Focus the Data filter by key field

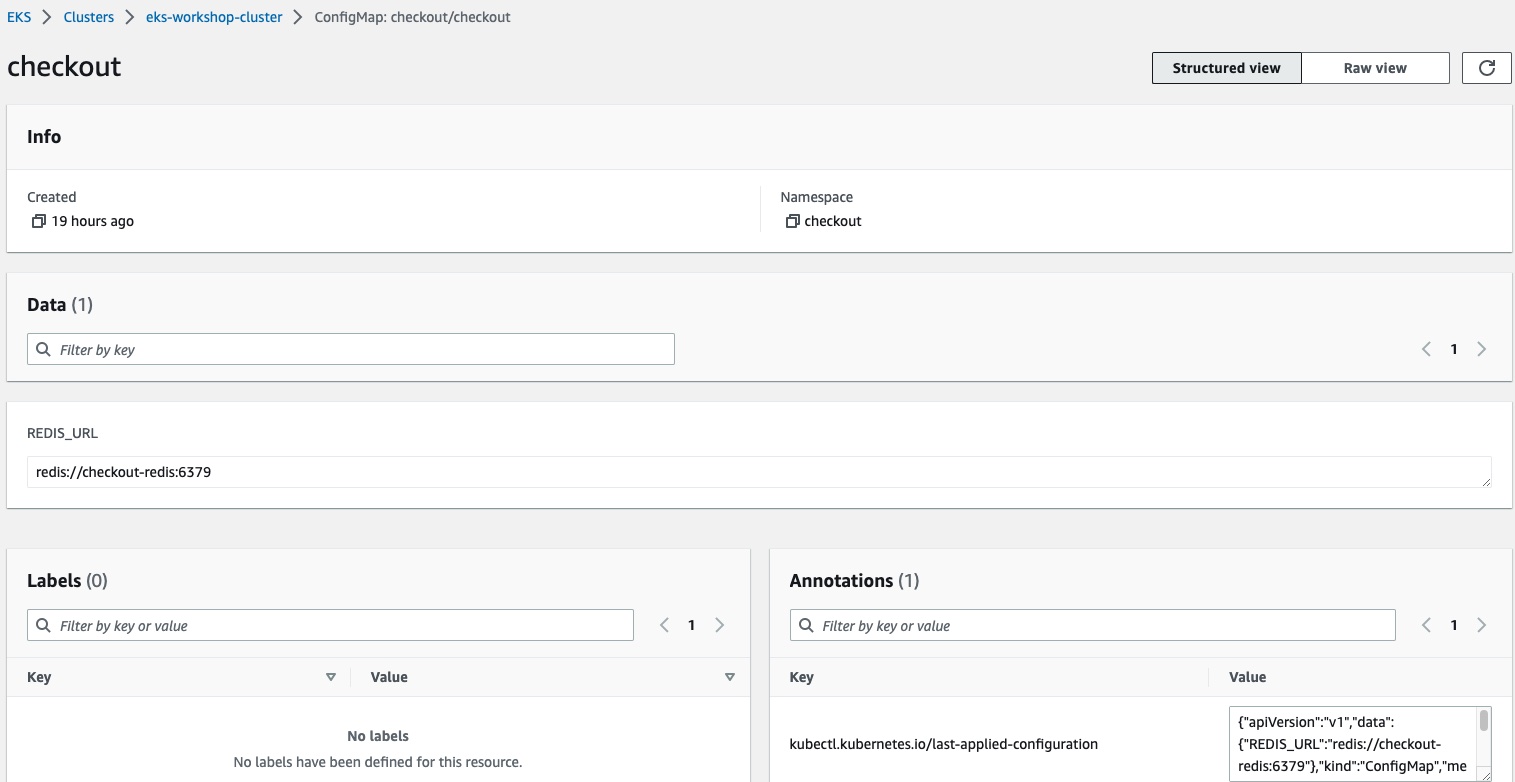pyautogui.click(x=360, y=349)
